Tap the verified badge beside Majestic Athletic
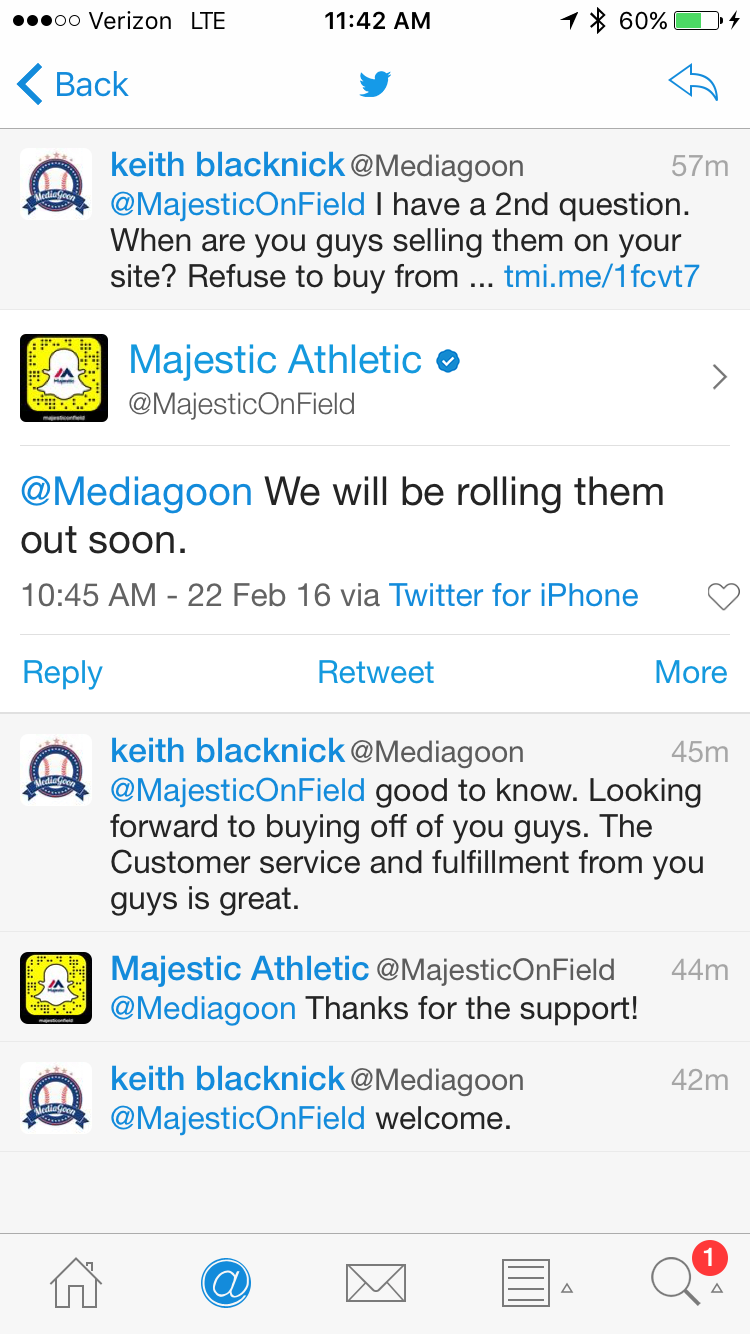 pos(449,361)
